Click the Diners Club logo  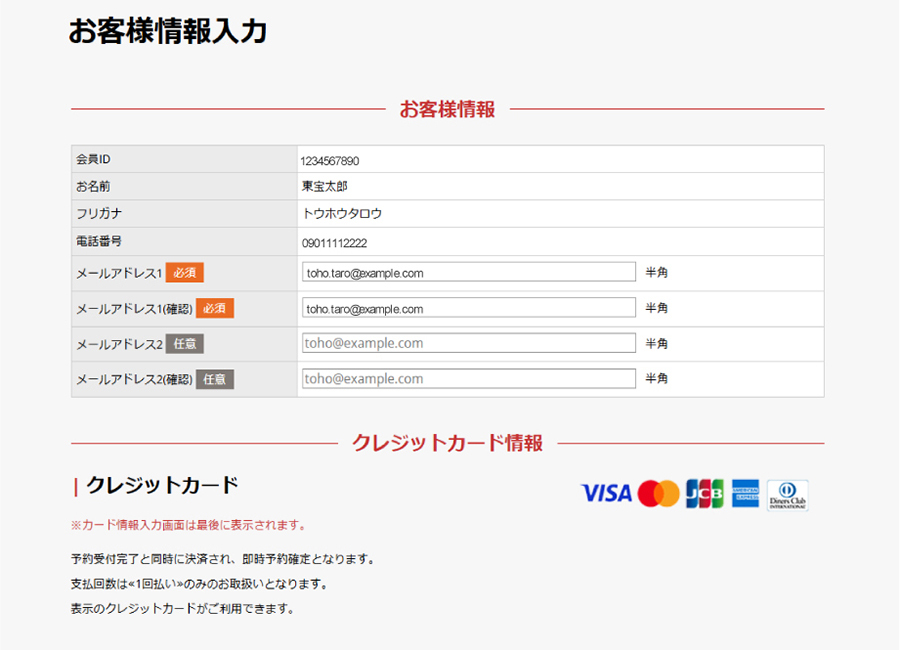click(x=788, y=494)
